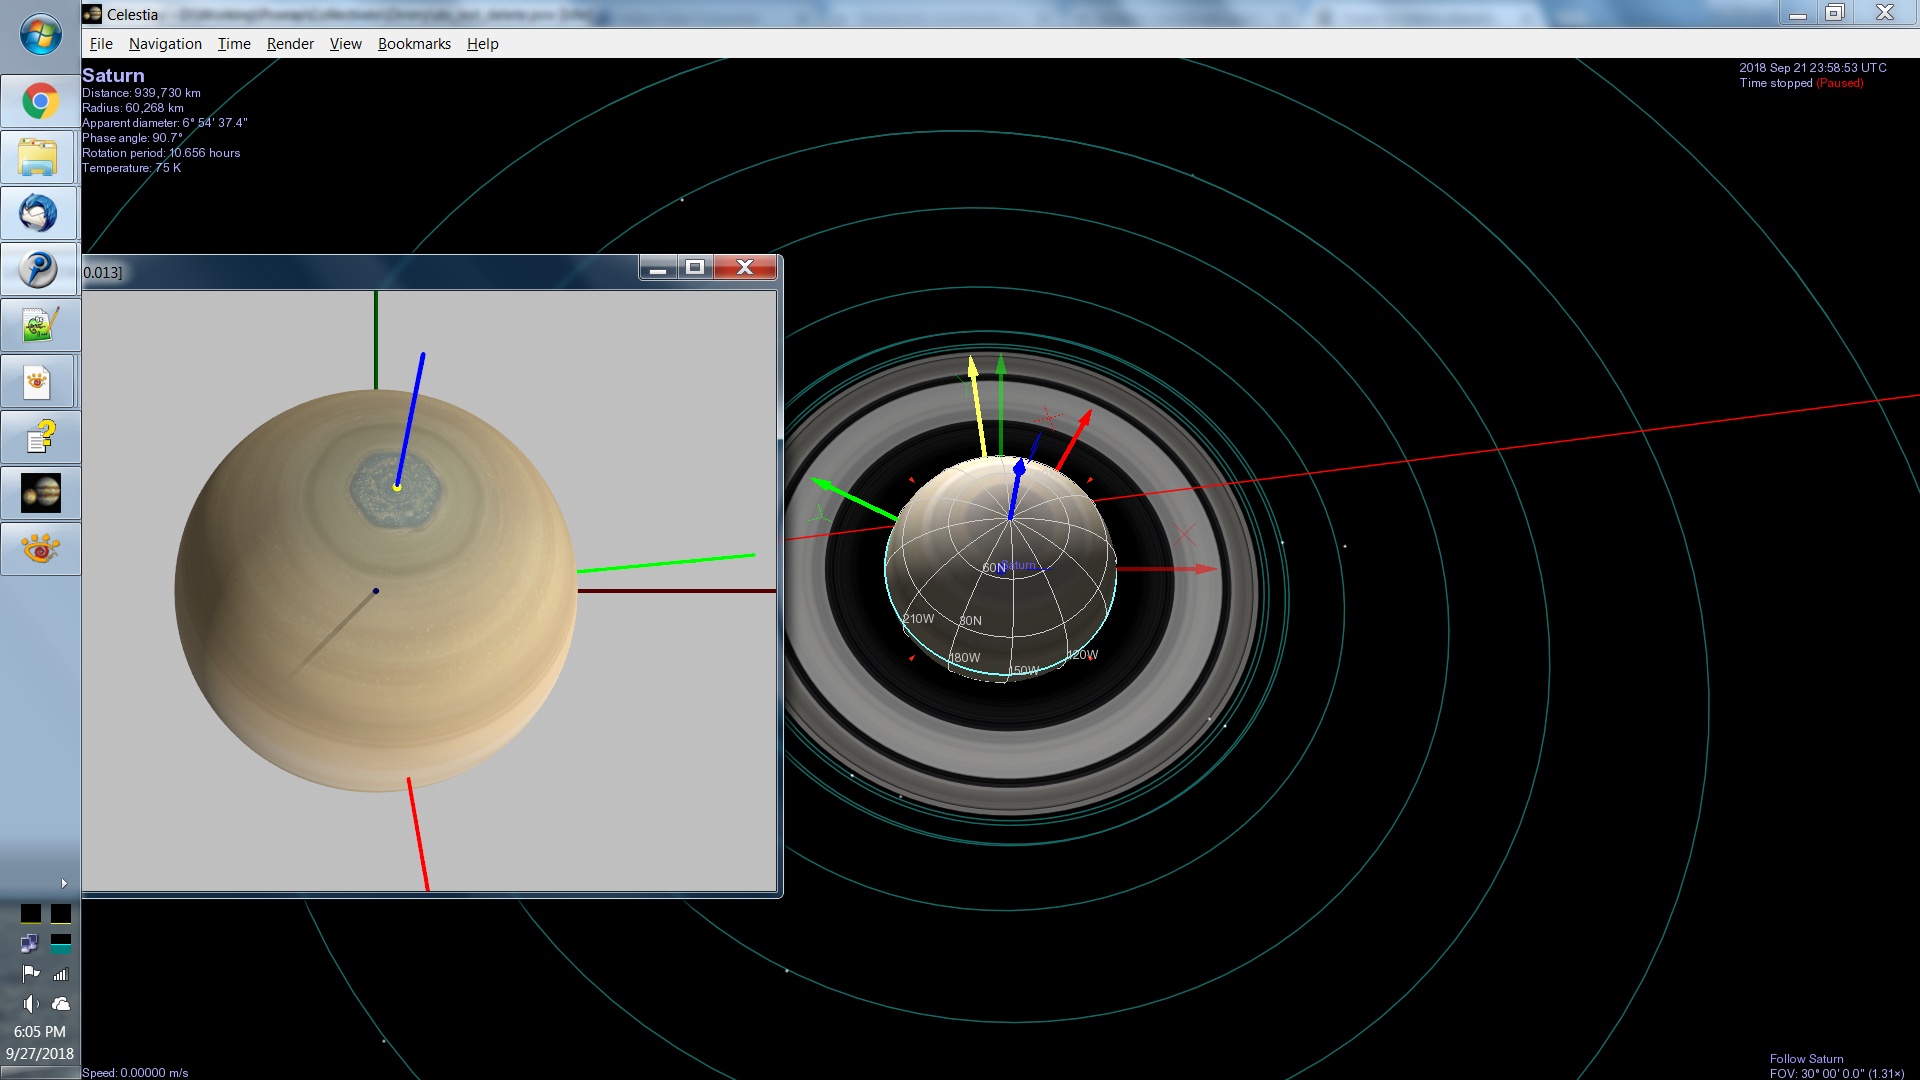
Task: Open the Render menu
Action: 290,44
